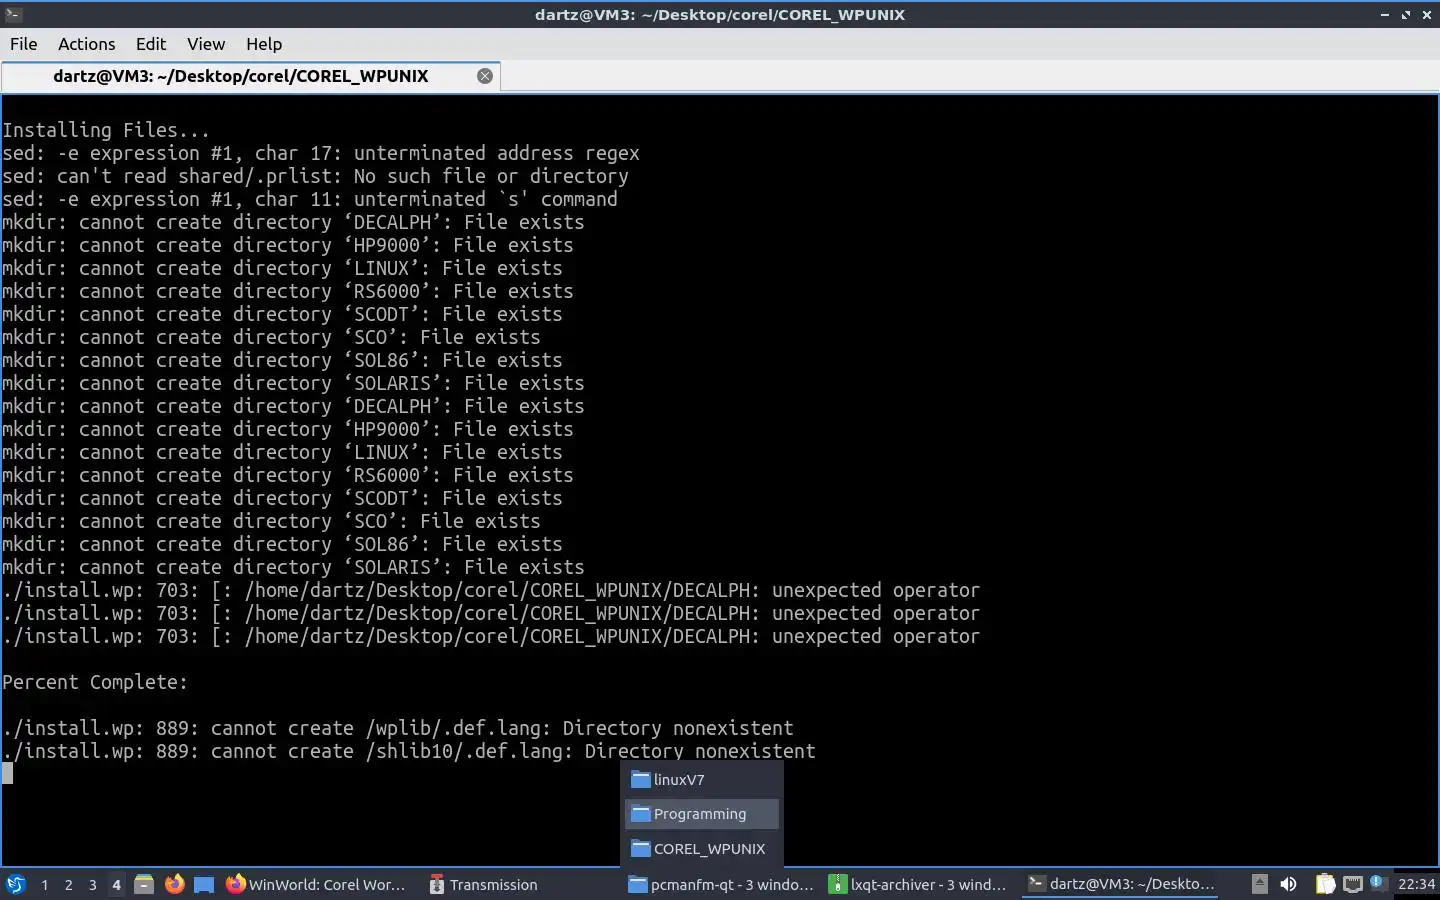
Task: Close the terminal tab with X icon
Action: point(485,76)
